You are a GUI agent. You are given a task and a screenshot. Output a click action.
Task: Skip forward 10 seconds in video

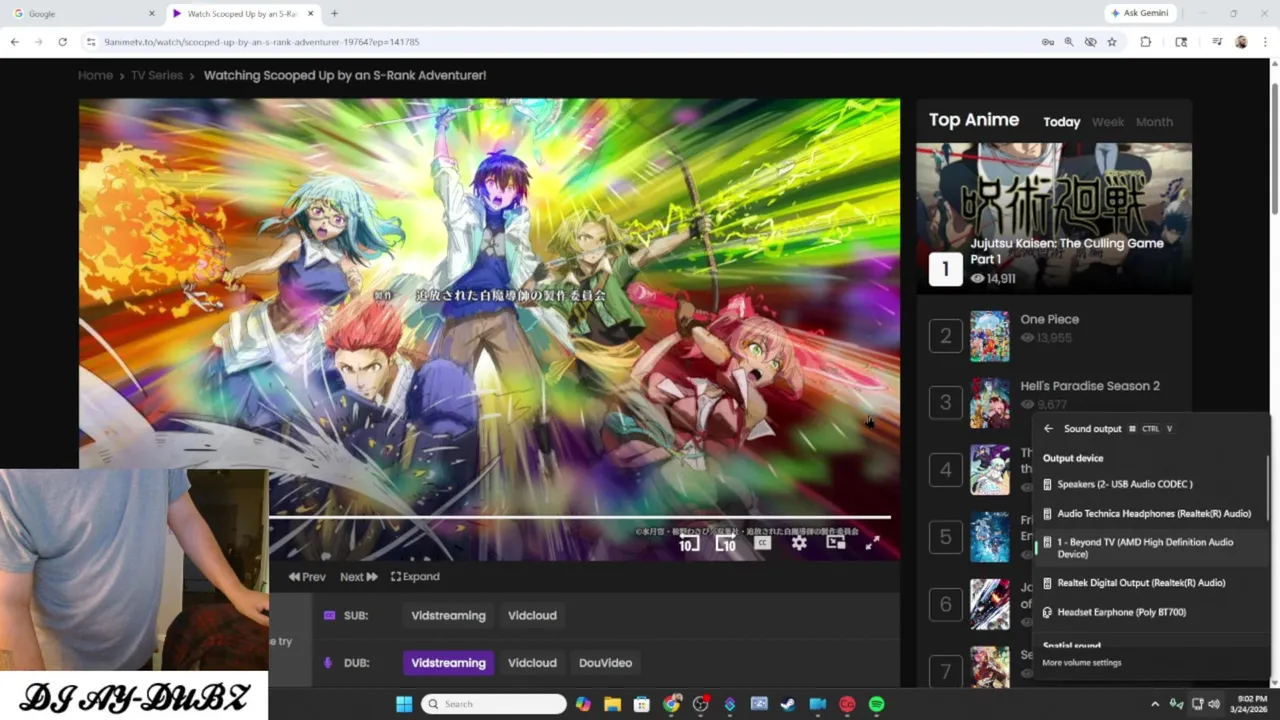pos(726,543)
